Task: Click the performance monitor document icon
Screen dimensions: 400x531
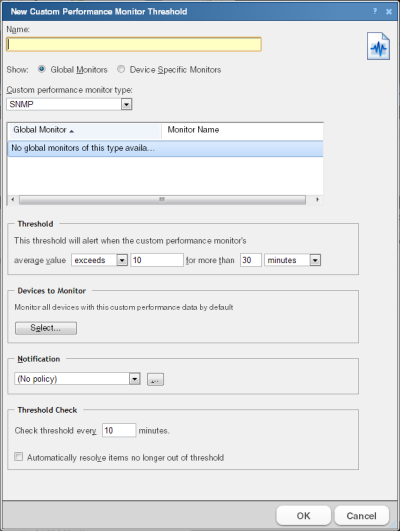Action: pyautogui.click(x=378, y=46)
